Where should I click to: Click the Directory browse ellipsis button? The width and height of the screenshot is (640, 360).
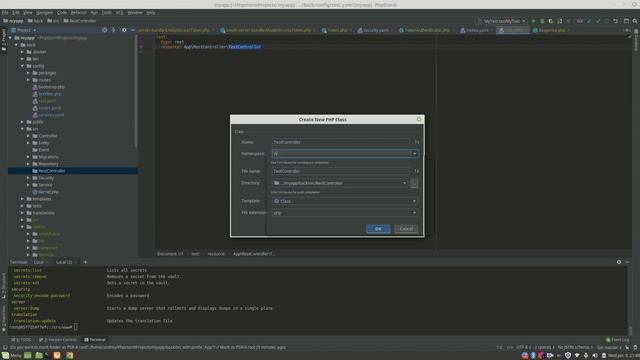[x=414, y=183]
